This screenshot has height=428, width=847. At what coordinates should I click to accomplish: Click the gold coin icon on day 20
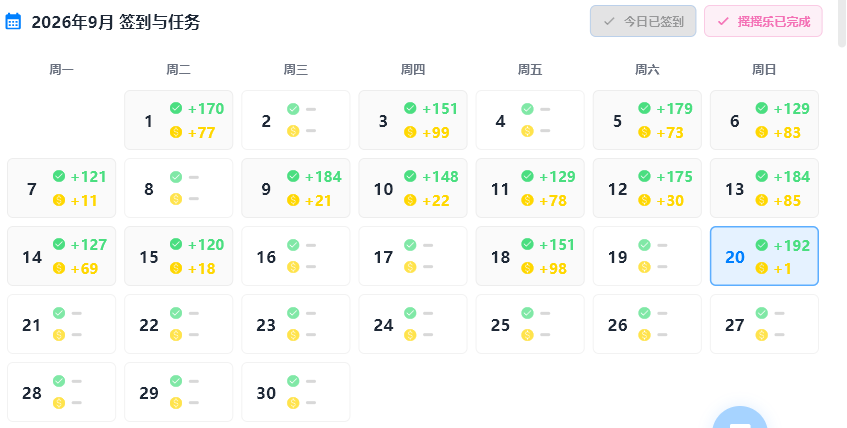point(762,268)
